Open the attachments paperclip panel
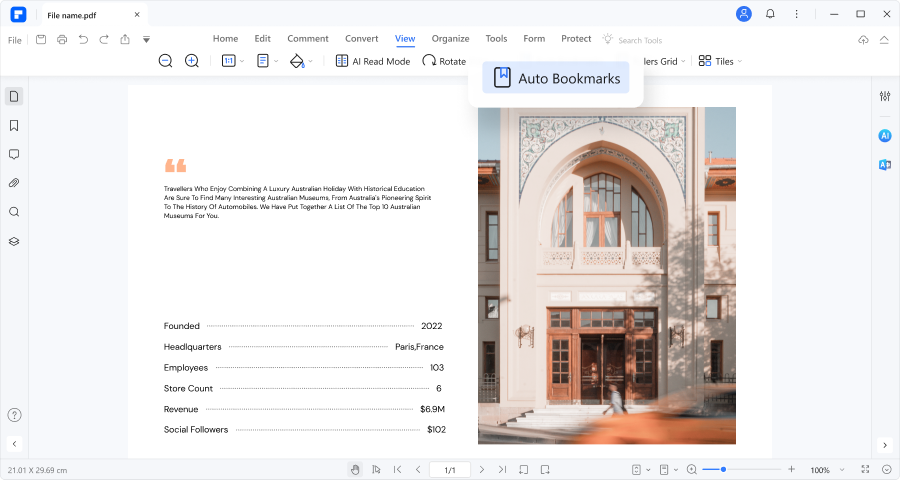Screen dimensions: 900x480 coord(14,183)
